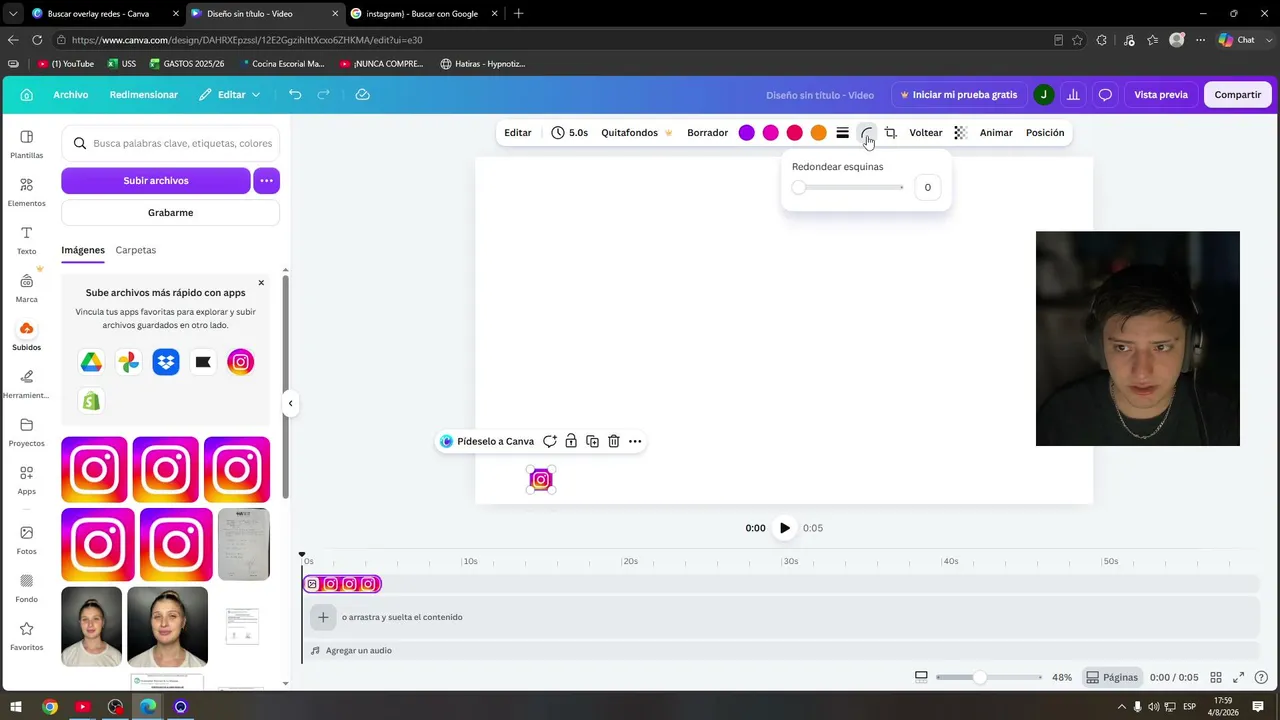Pick the orange color swatch
1280x720 pixels.
pos(819,133)
